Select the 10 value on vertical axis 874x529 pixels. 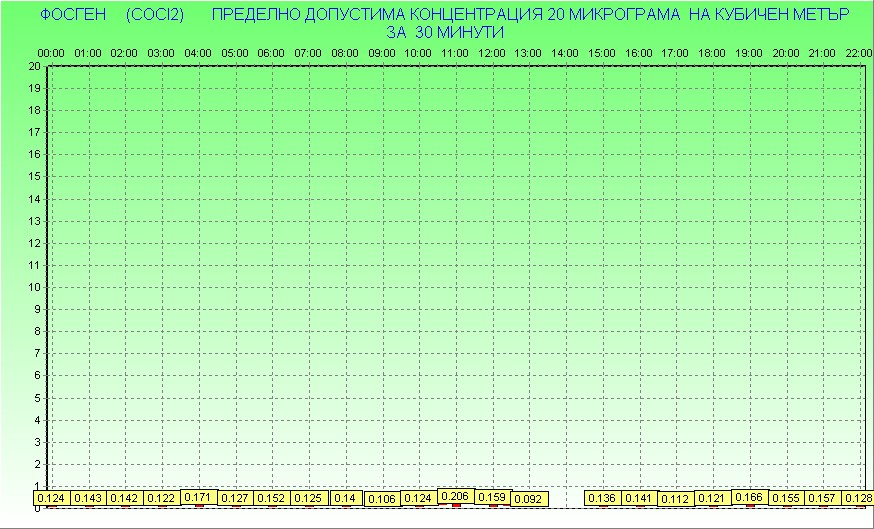click(x=34, y=287)
